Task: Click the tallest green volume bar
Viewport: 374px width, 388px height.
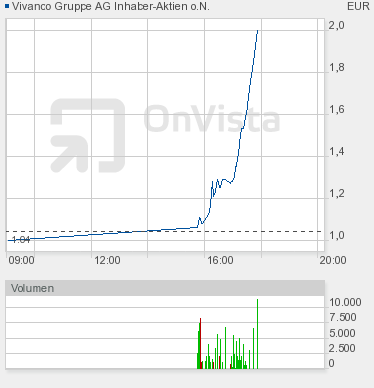Action: point(258,334)
